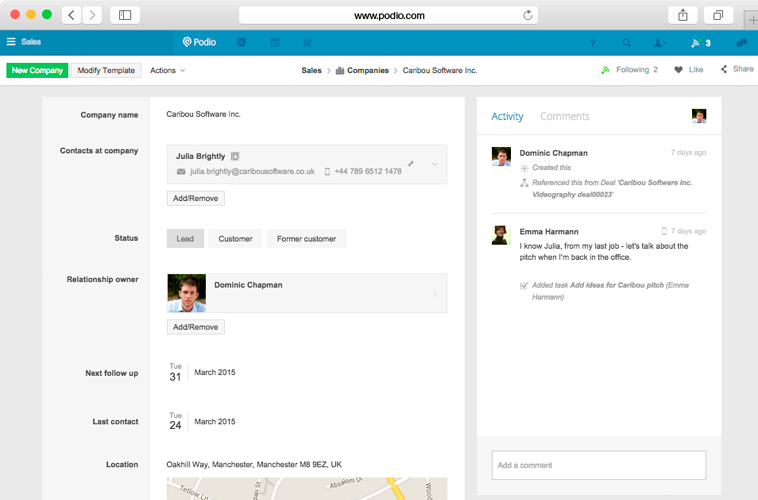Click the help question mark icon
Image resolution: width=758 pixels, height=500 pixels.
[x=593, y=43]
